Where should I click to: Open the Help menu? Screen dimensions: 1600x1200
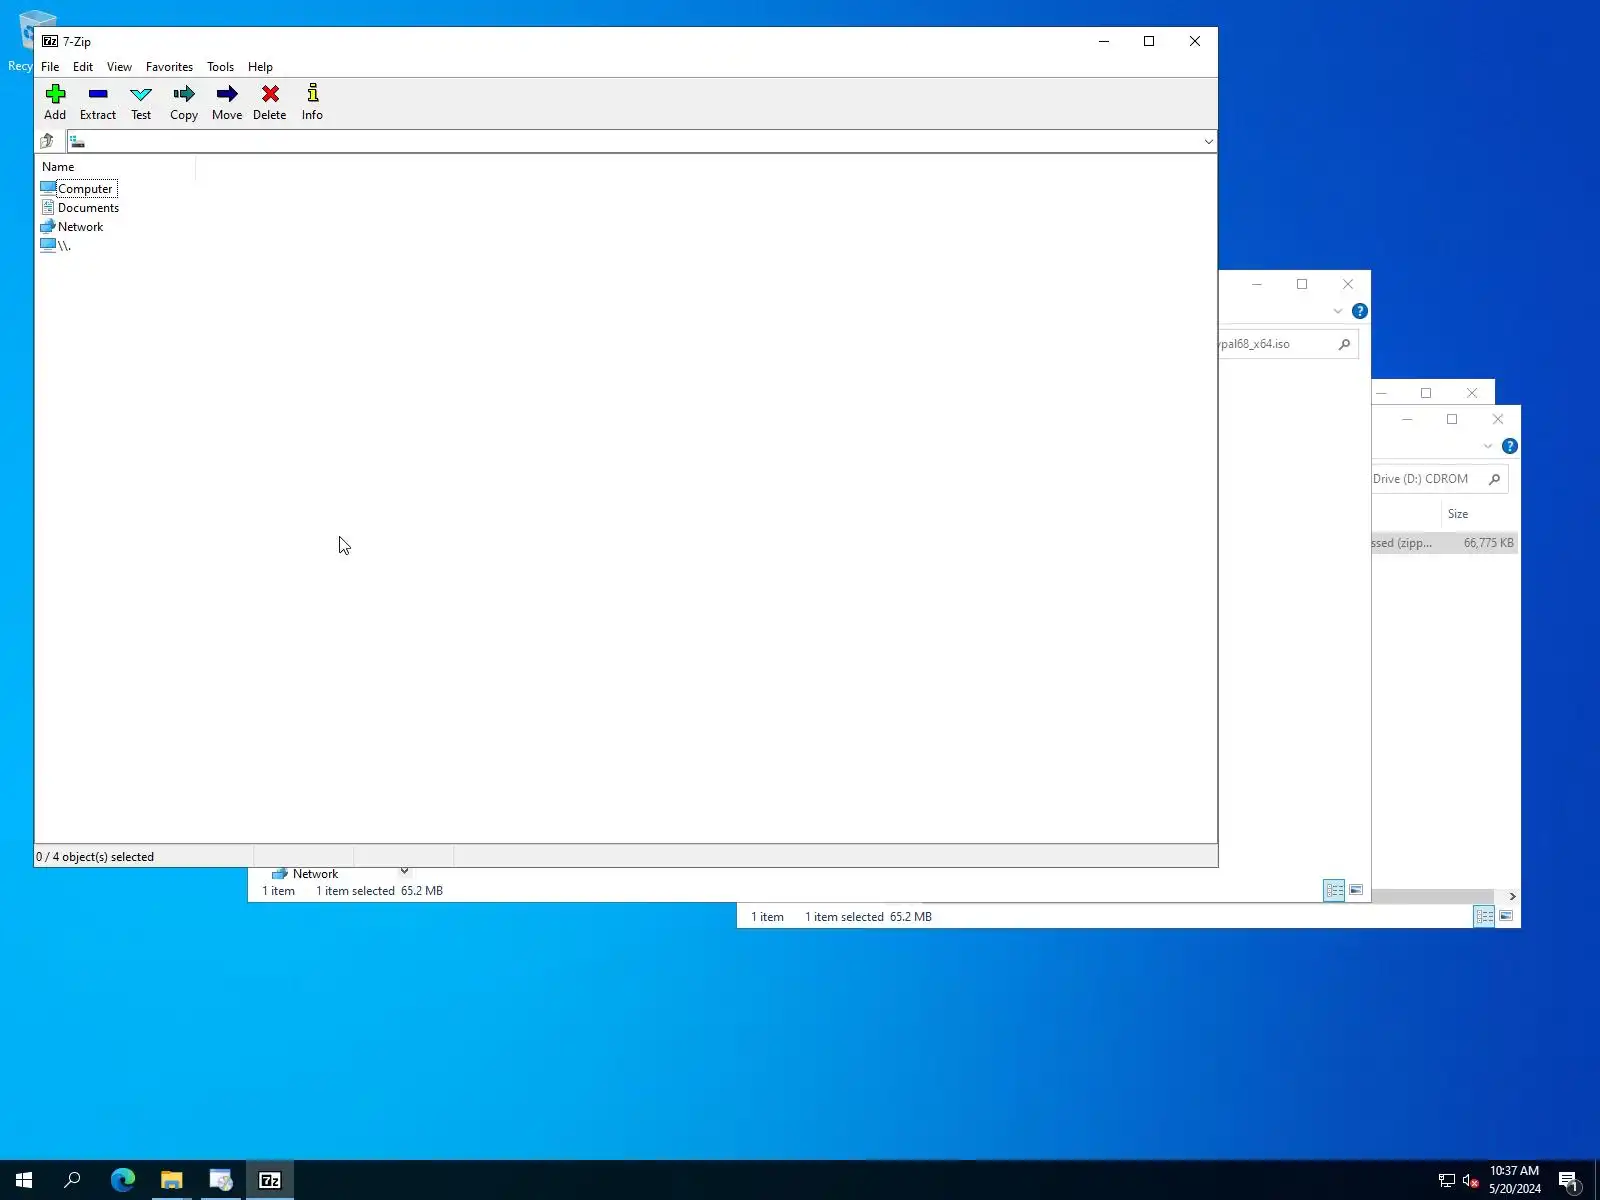click(260, 67)
